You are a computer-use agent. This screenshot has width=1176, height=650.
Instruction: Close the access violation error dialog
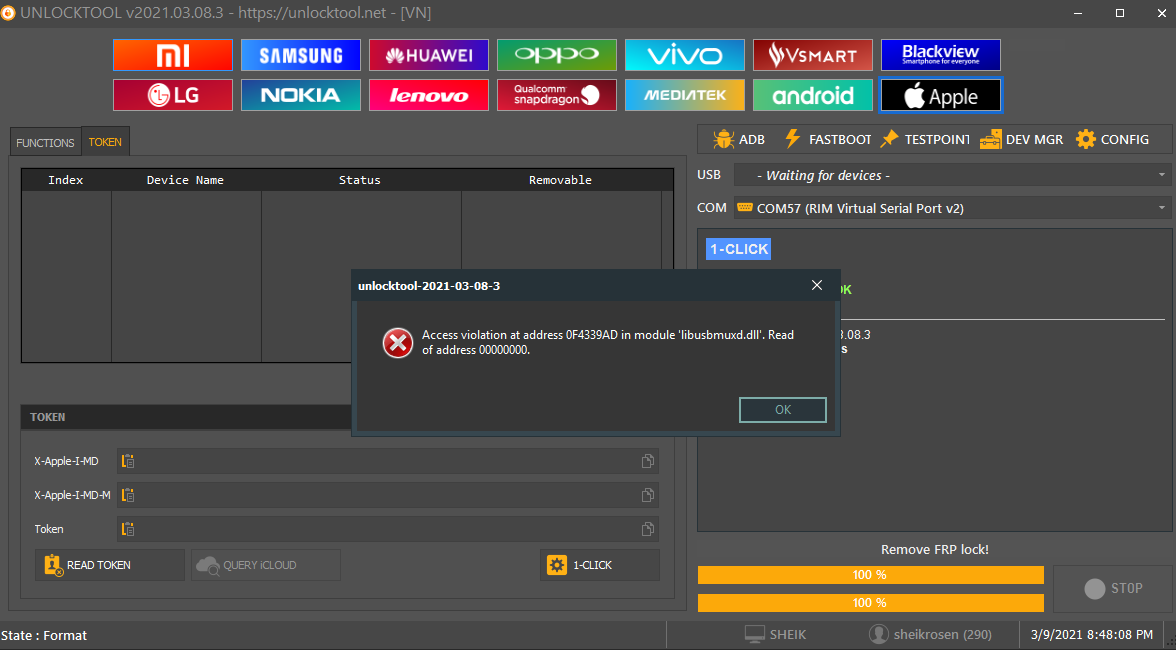pyautogui.click(x=817, y=286)
